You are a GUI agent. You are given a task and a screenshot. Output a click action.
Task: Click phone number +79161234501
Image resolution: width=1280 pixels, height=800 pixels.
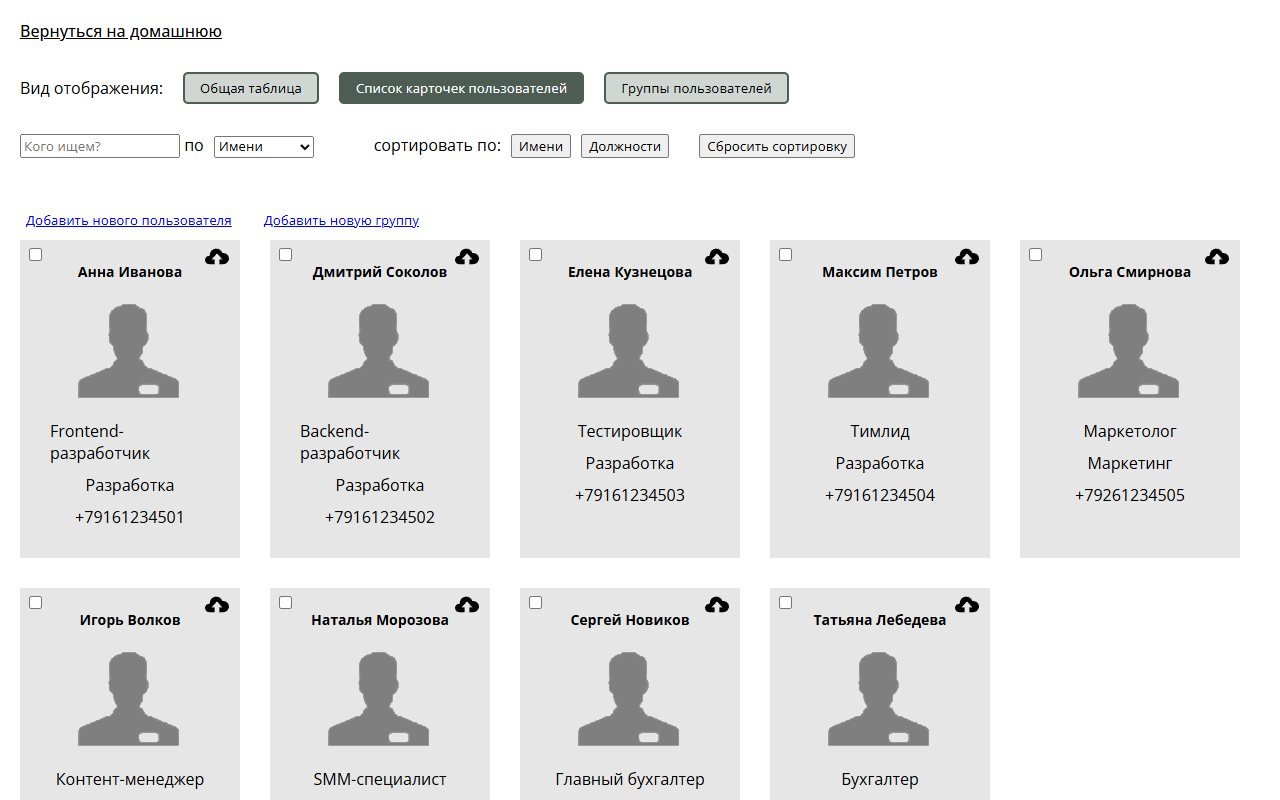[130, 518]
